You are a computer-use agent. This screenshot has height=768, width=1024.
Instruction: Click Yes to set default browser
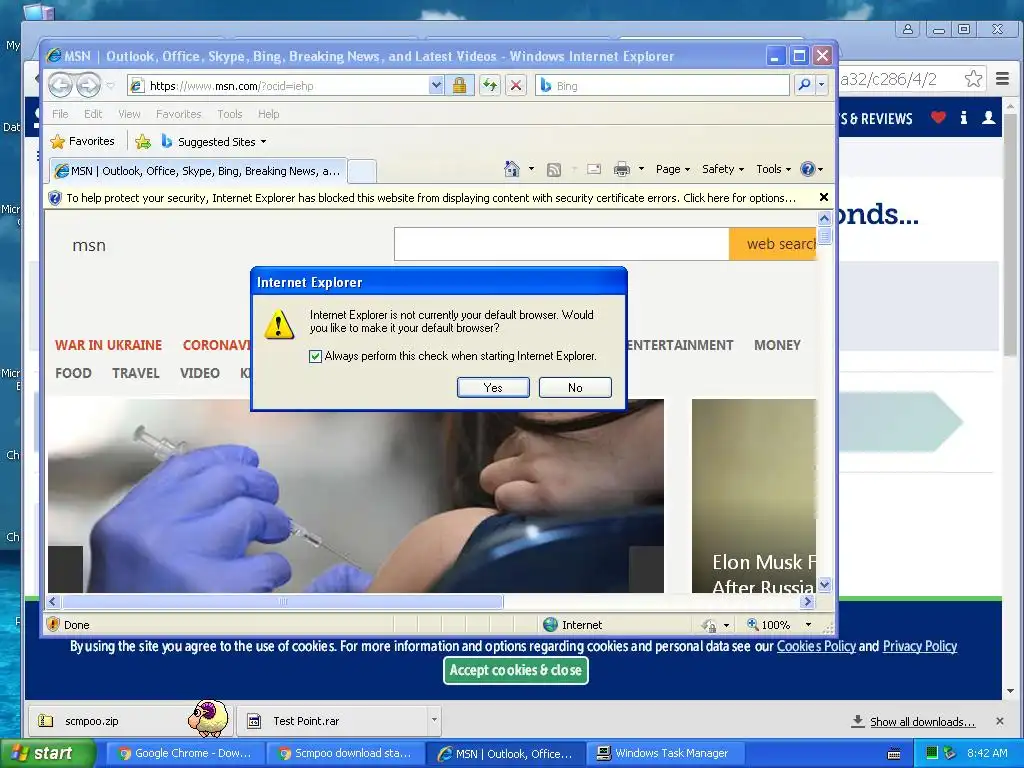(493, 387)
